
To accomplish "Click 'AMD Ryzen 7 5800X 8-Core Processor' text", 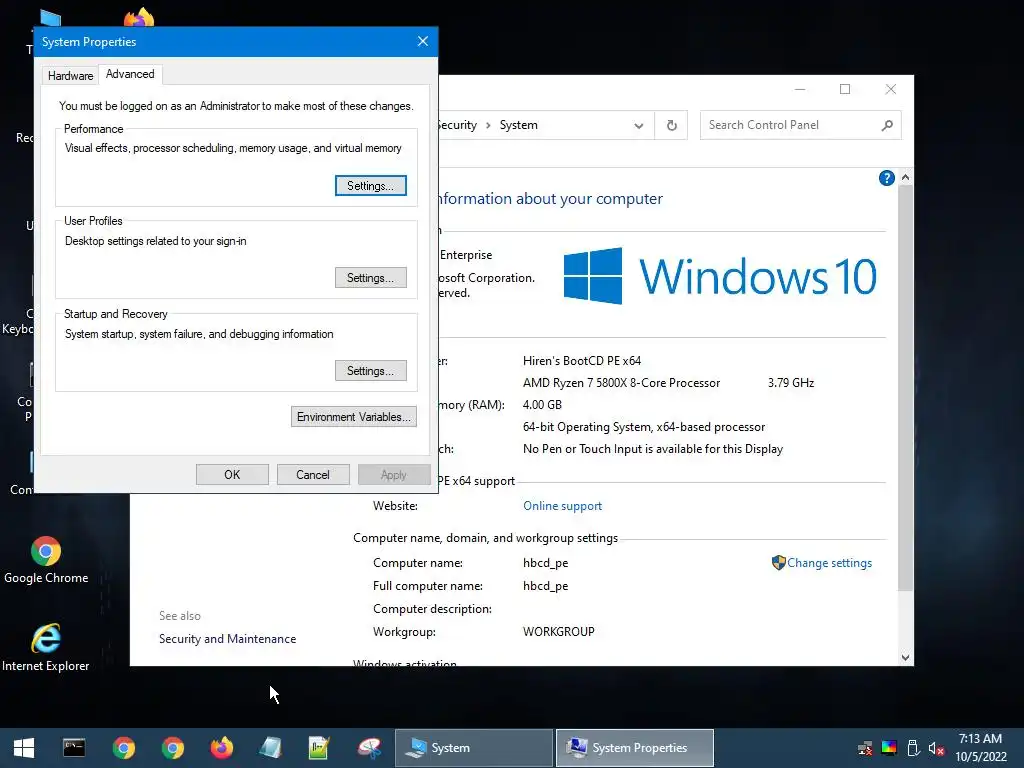I will click(x=621, y=383).
